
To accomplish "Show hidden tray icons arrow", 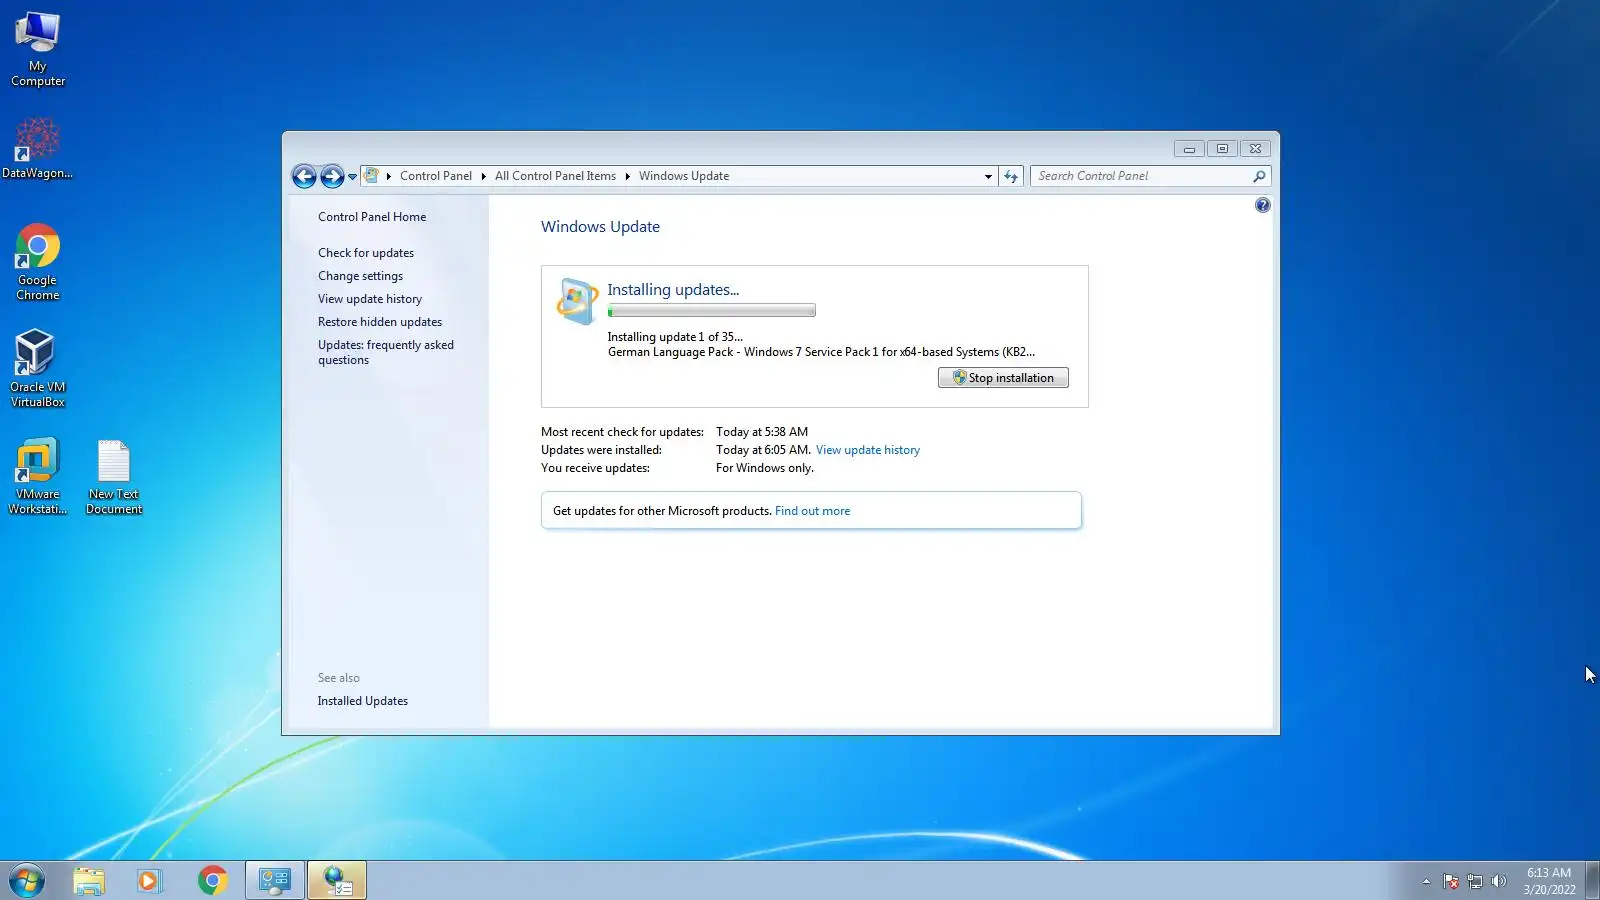I will click(x=1426, y=882).
